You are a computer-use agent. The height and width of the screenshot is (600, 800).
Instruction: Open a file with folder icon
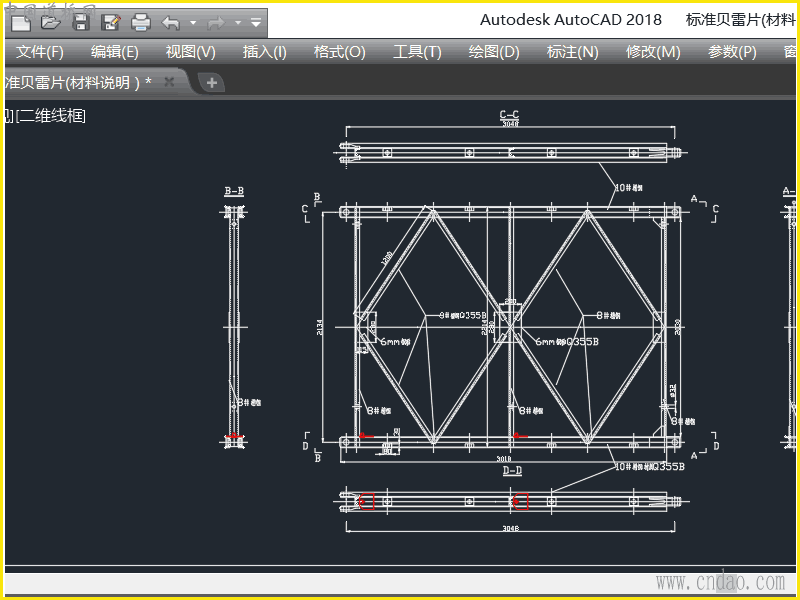pos(51,22)
